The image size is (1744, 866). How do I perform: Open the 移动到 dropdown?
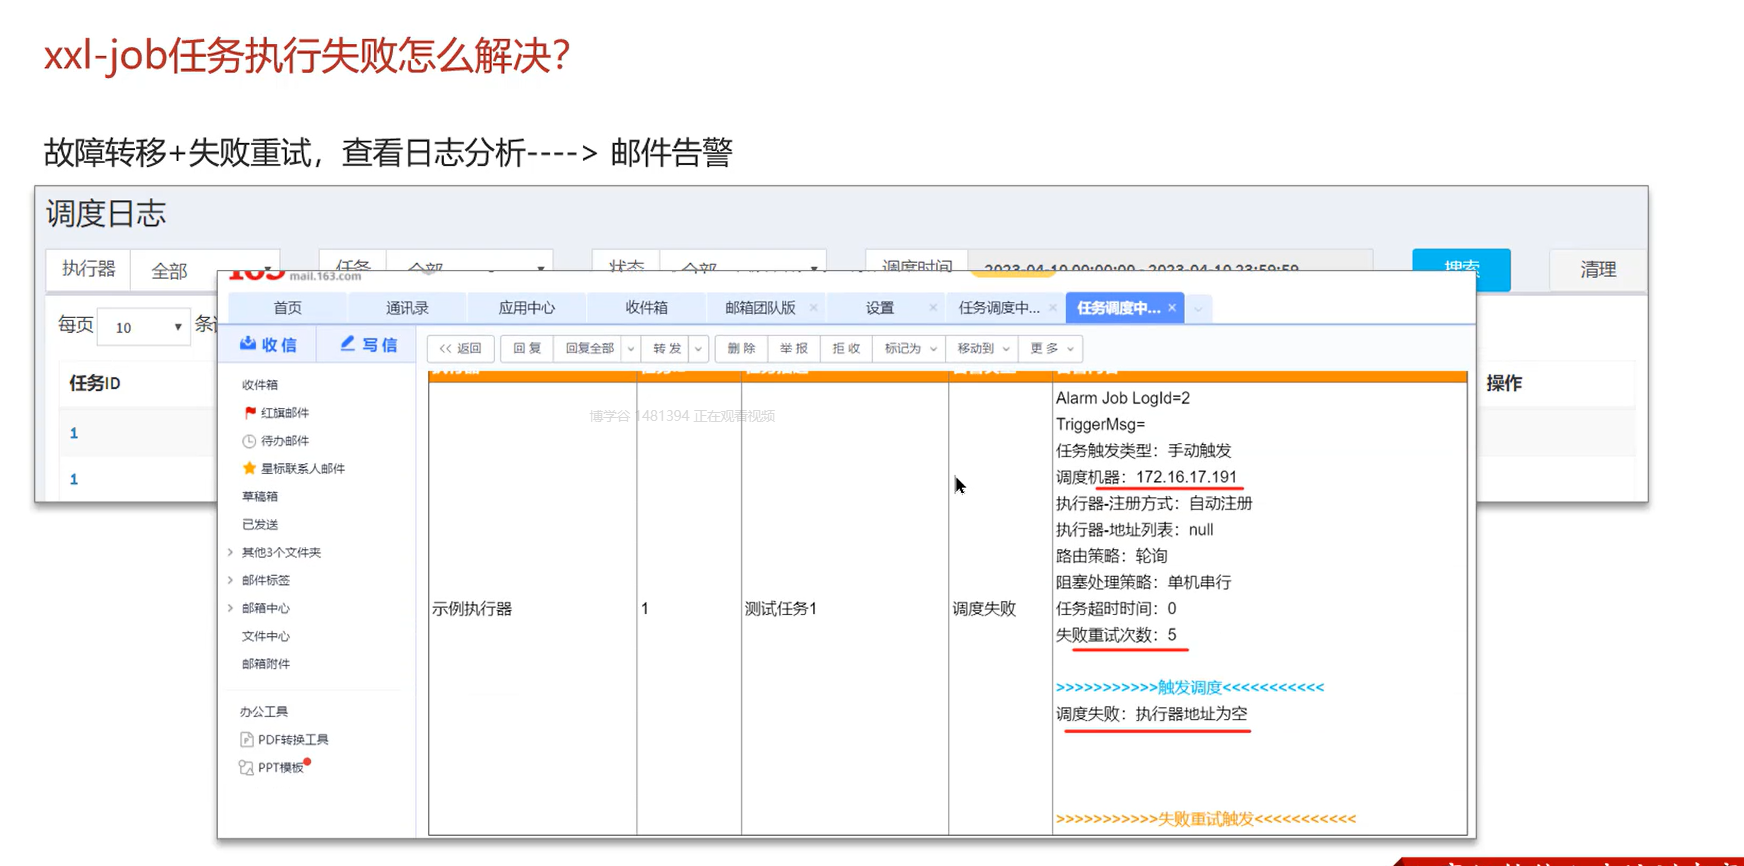(x=983, y=348)
